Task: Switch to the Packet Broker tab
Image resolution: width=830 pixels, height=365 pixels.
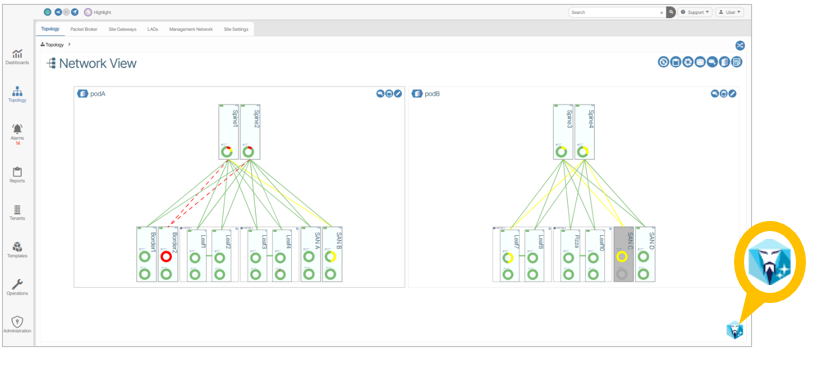Action: tap(84, 30)
